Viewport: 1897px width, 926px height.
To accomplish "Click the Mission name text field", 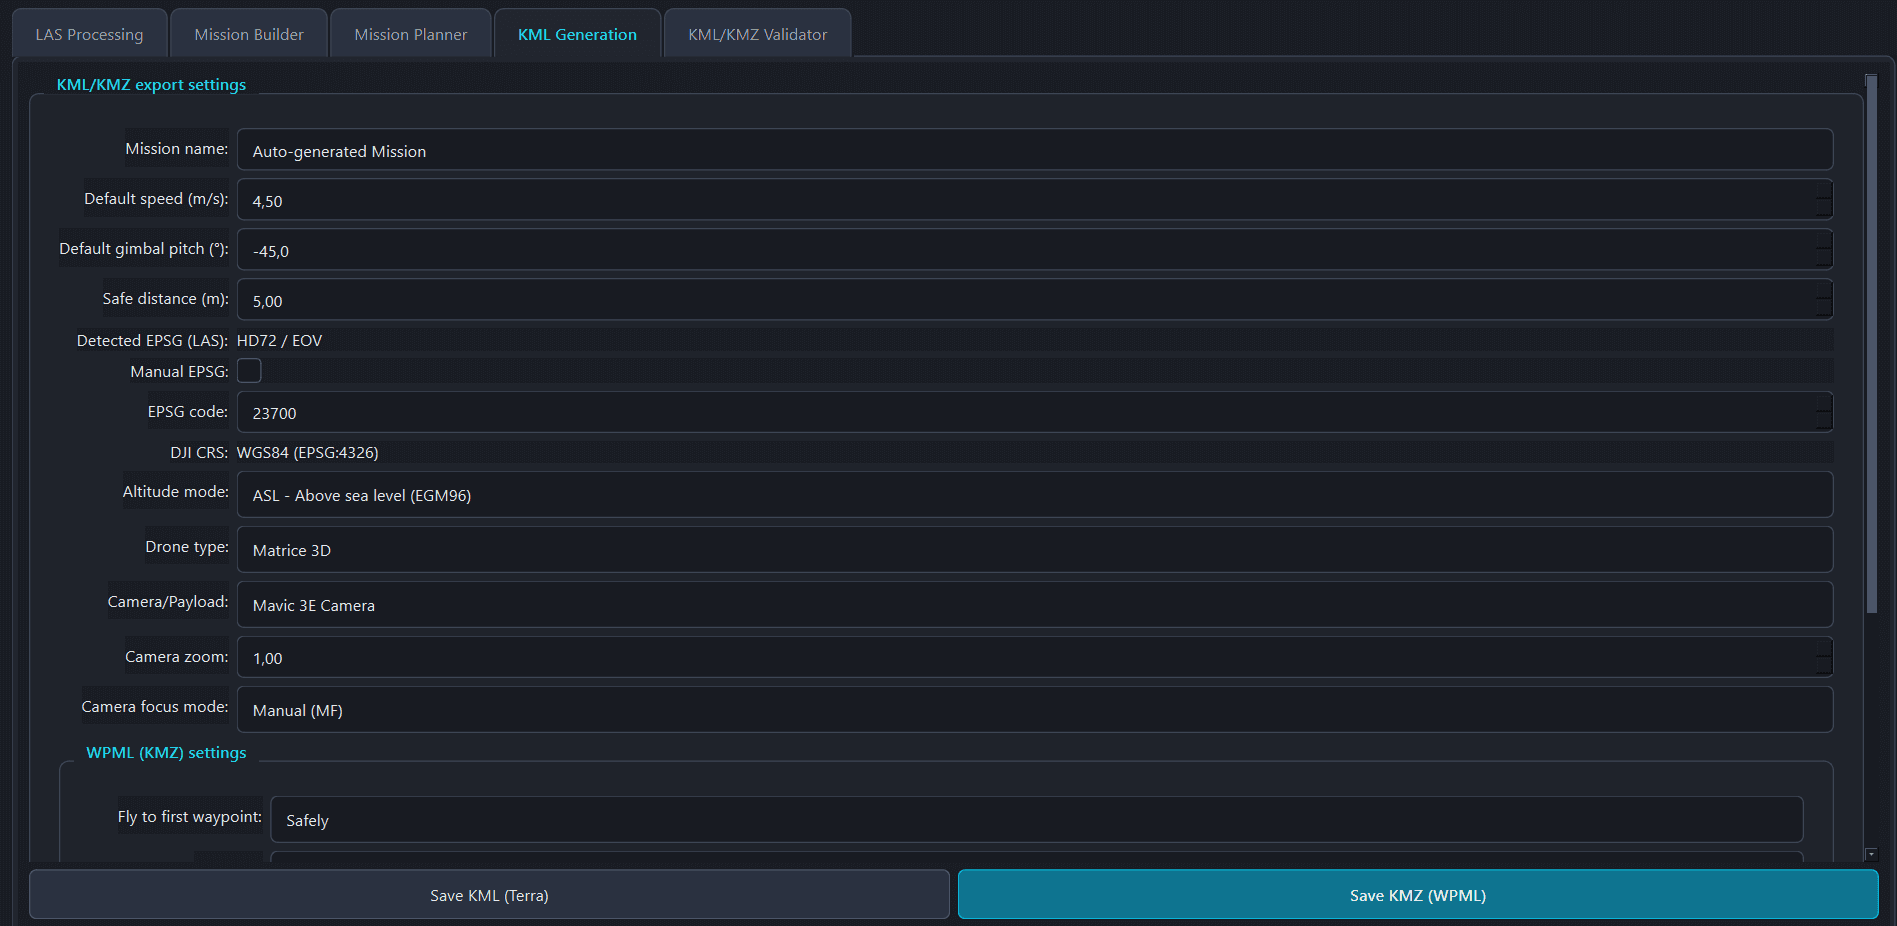I will [x=1034, y=151].
